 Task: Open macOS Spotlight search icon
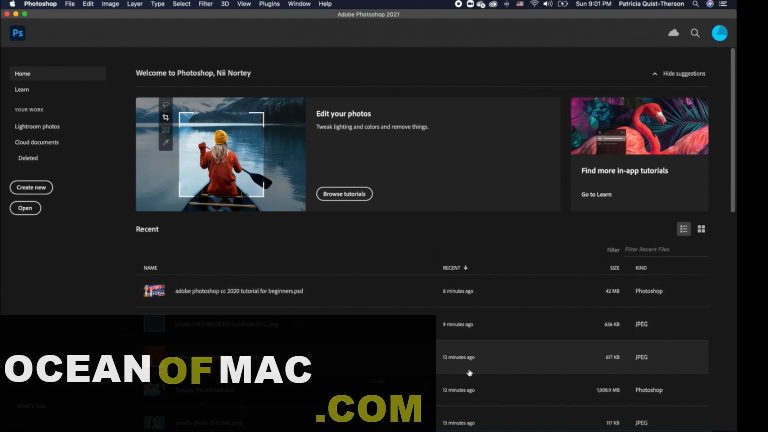pyautogui.click(x=696, y=4)
